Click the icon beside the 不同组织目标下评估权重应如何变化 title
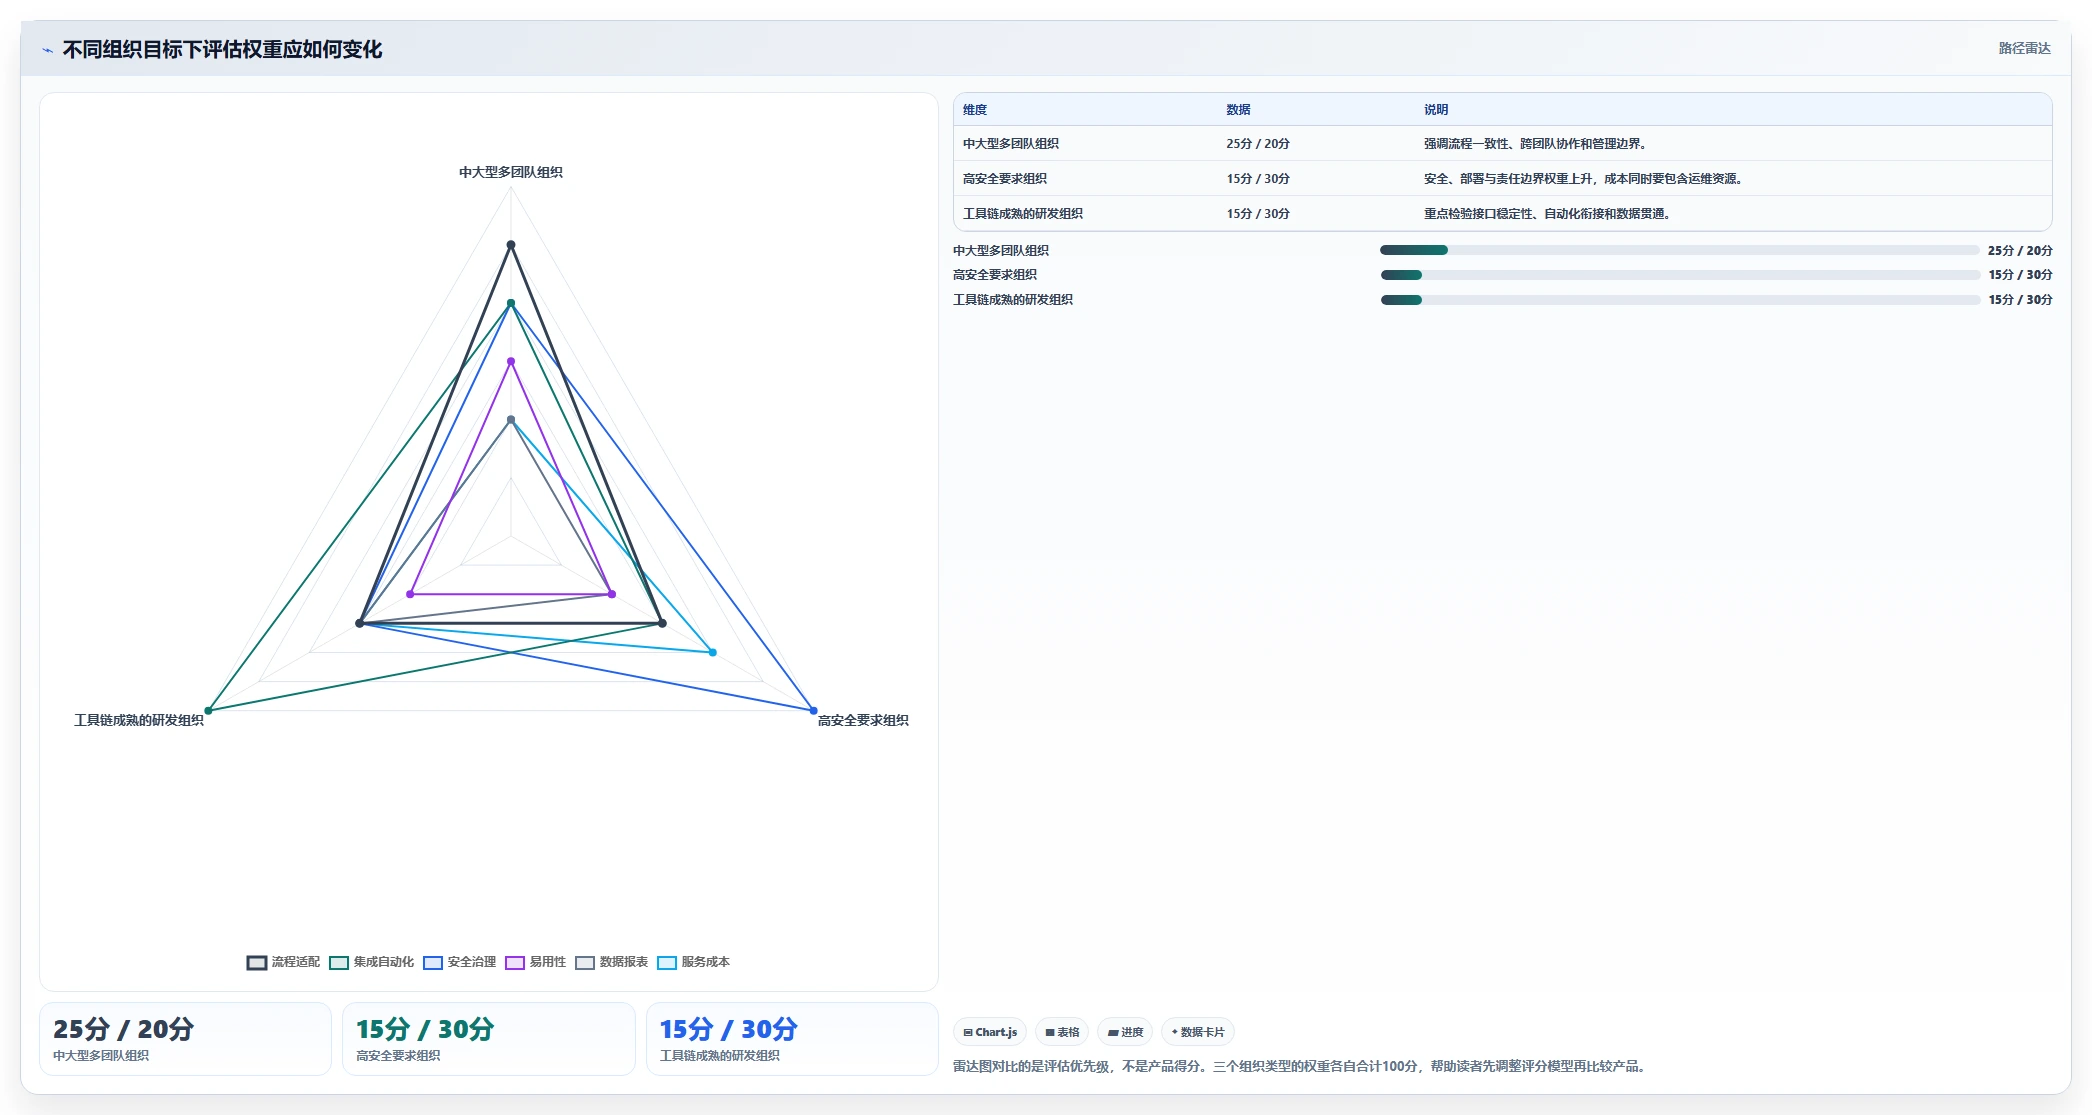 pyautogui.click(x=47, y=50)
